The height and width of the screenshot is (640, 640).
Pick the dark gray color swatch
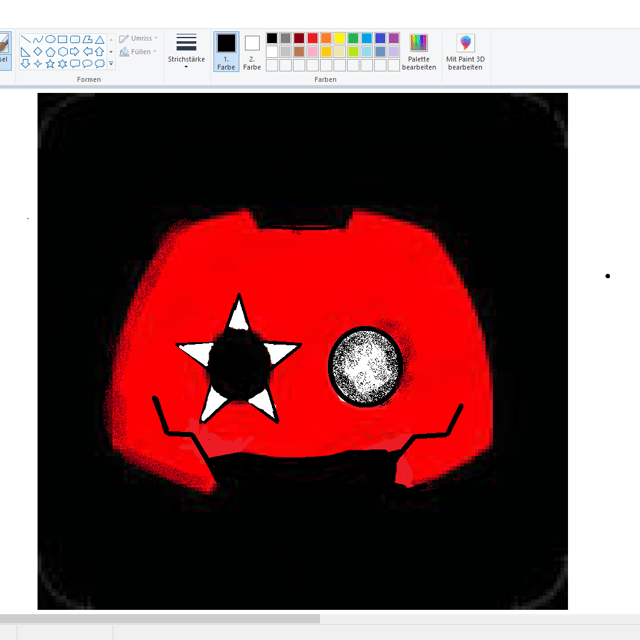tap(285, 38)
